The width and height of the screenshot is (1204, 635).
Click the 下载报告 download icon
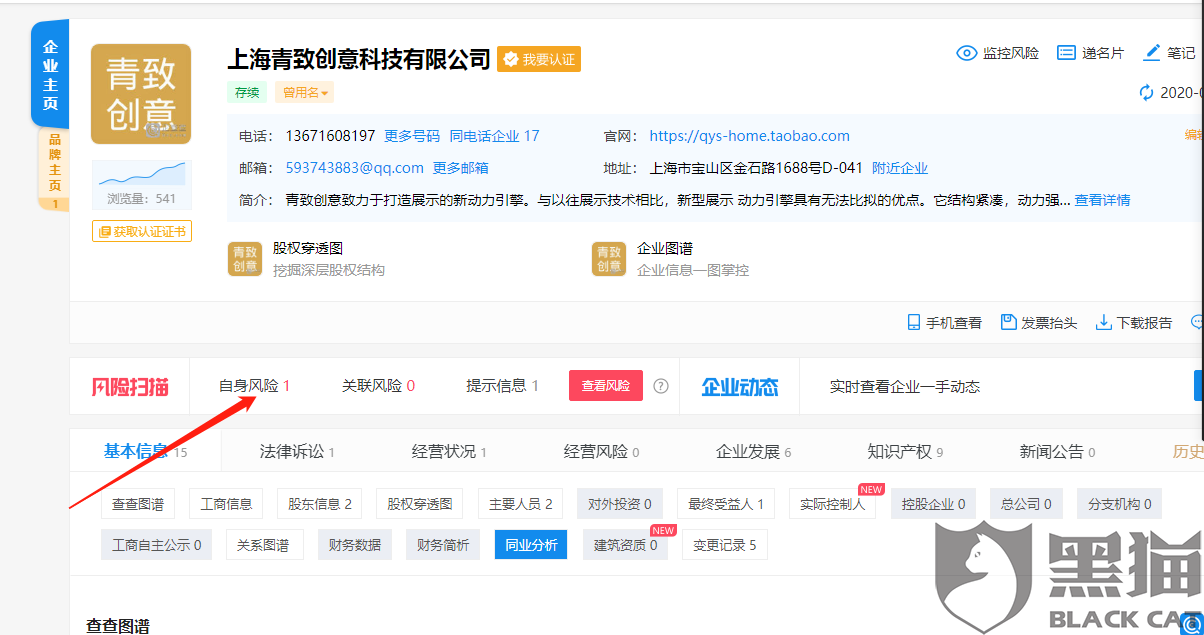1104,322
